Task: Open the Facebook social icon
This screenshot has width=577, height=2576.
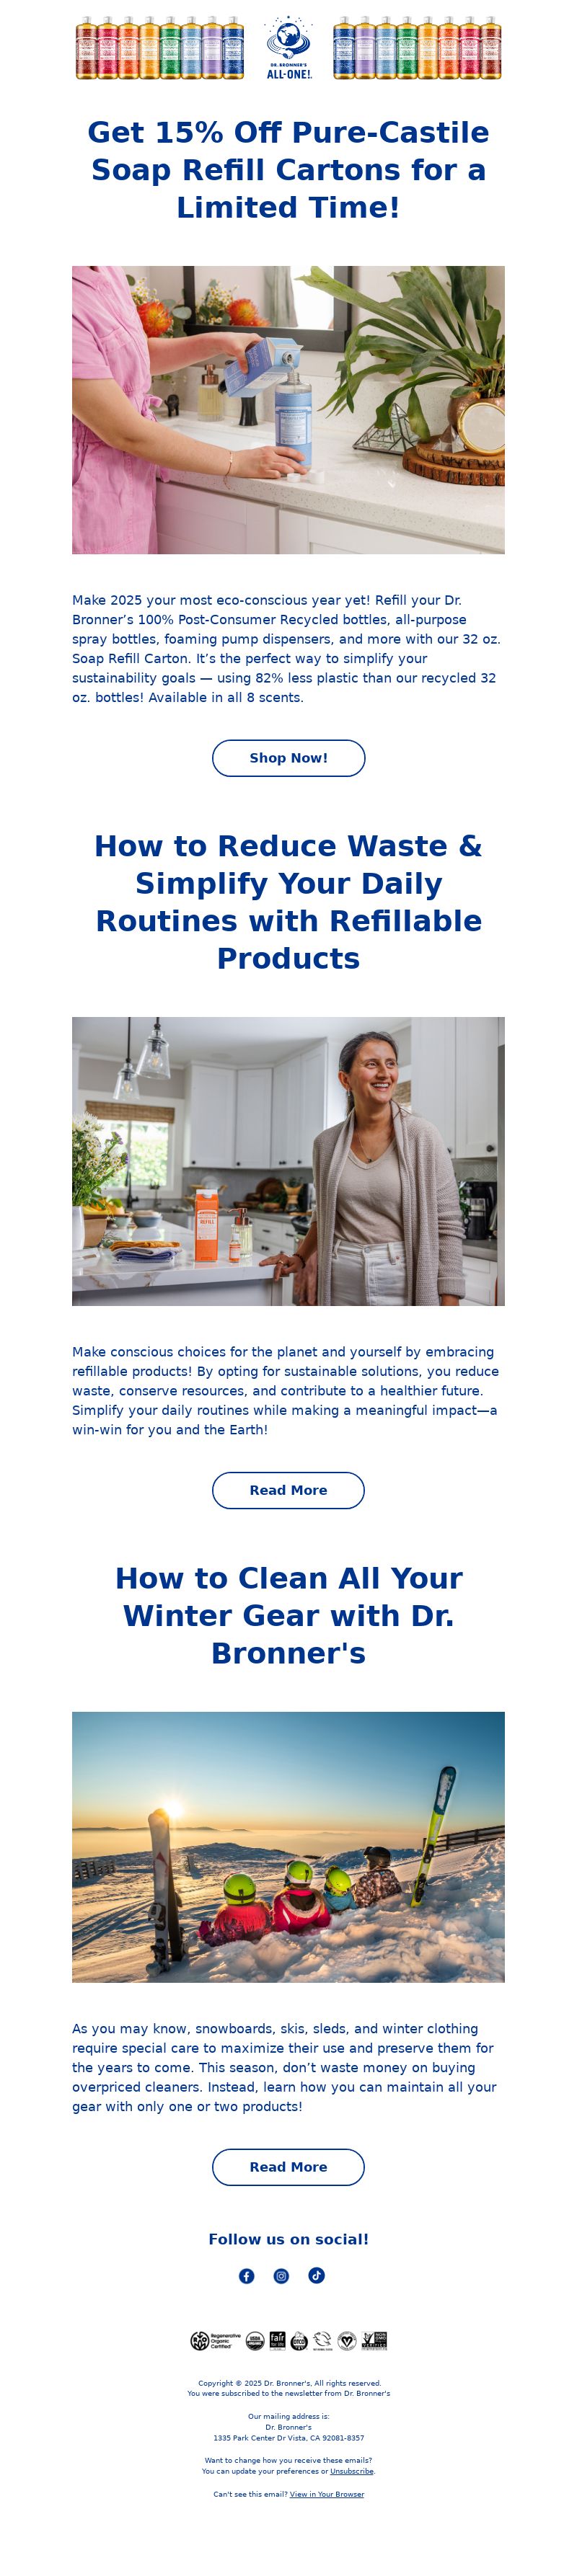Action: click(x=246, y=2276)
